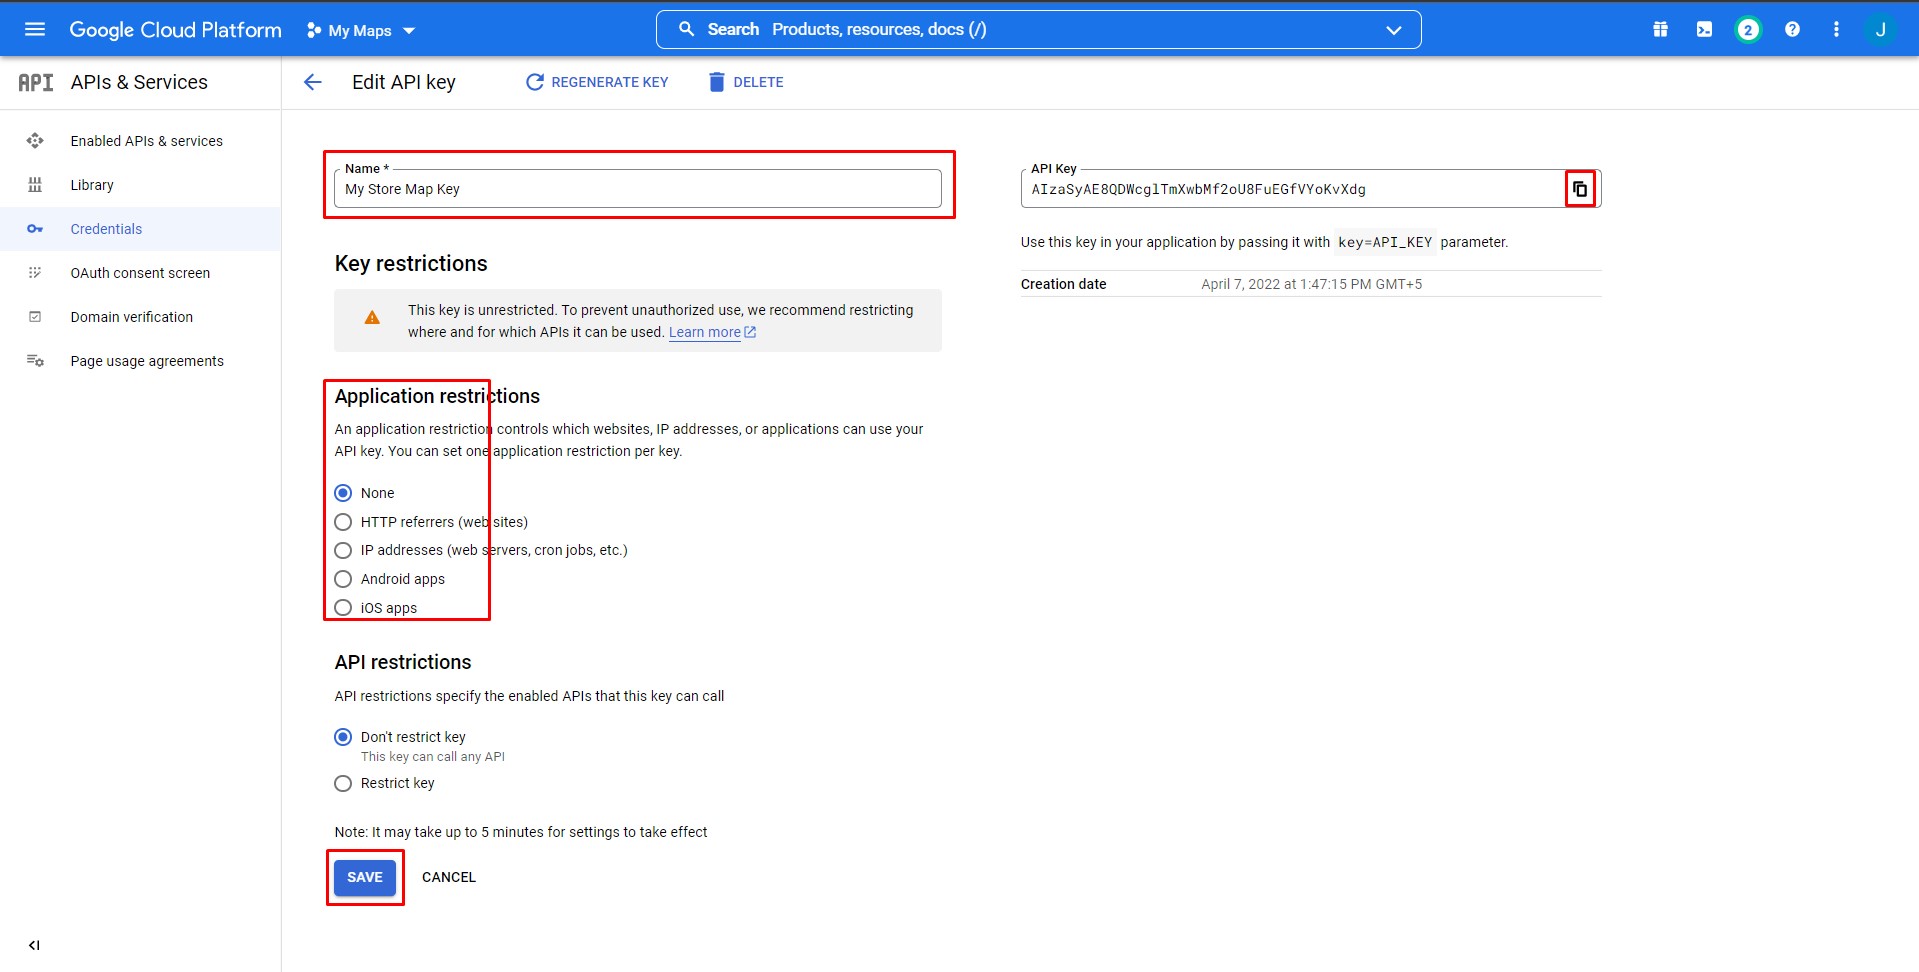This screenshot has width=1919, height=972.
Task: Click the API logo in sidebar header
Action: pyautogui.click(x=36, y=82)
